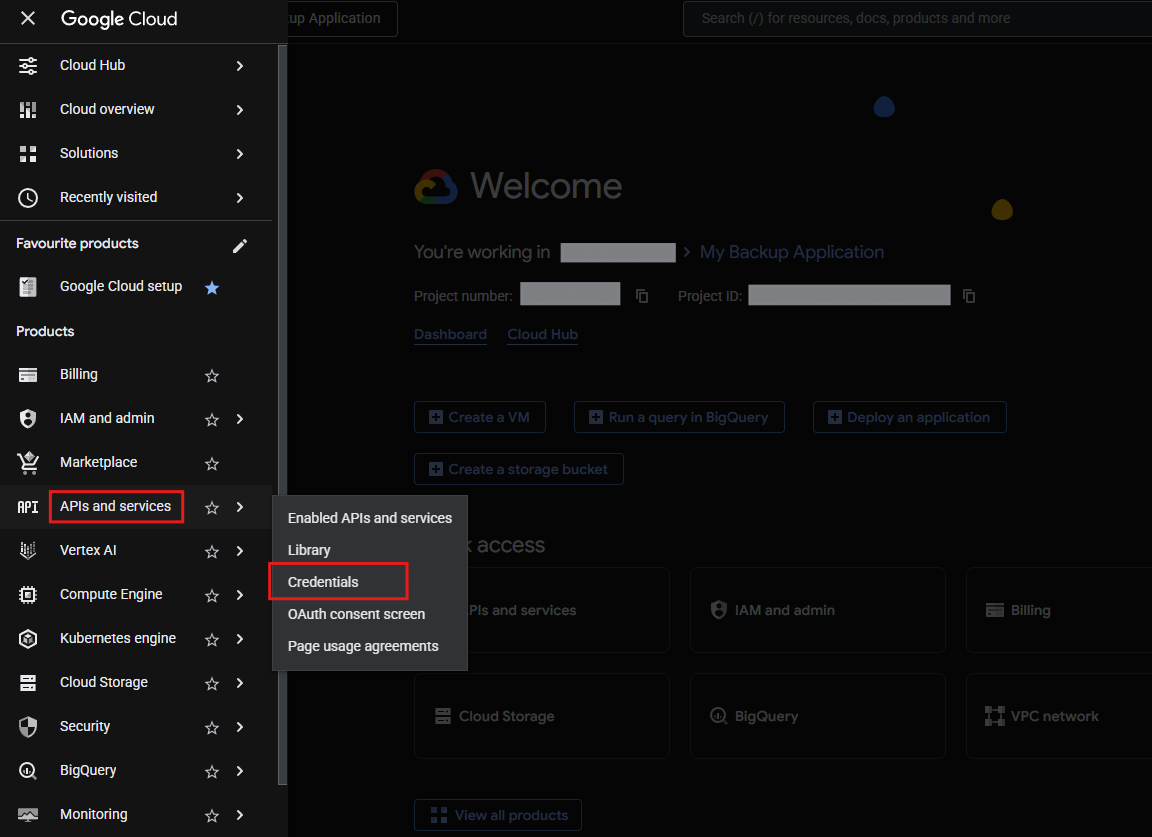
Task: Star the Monitoring product
Action: [212, 816]
